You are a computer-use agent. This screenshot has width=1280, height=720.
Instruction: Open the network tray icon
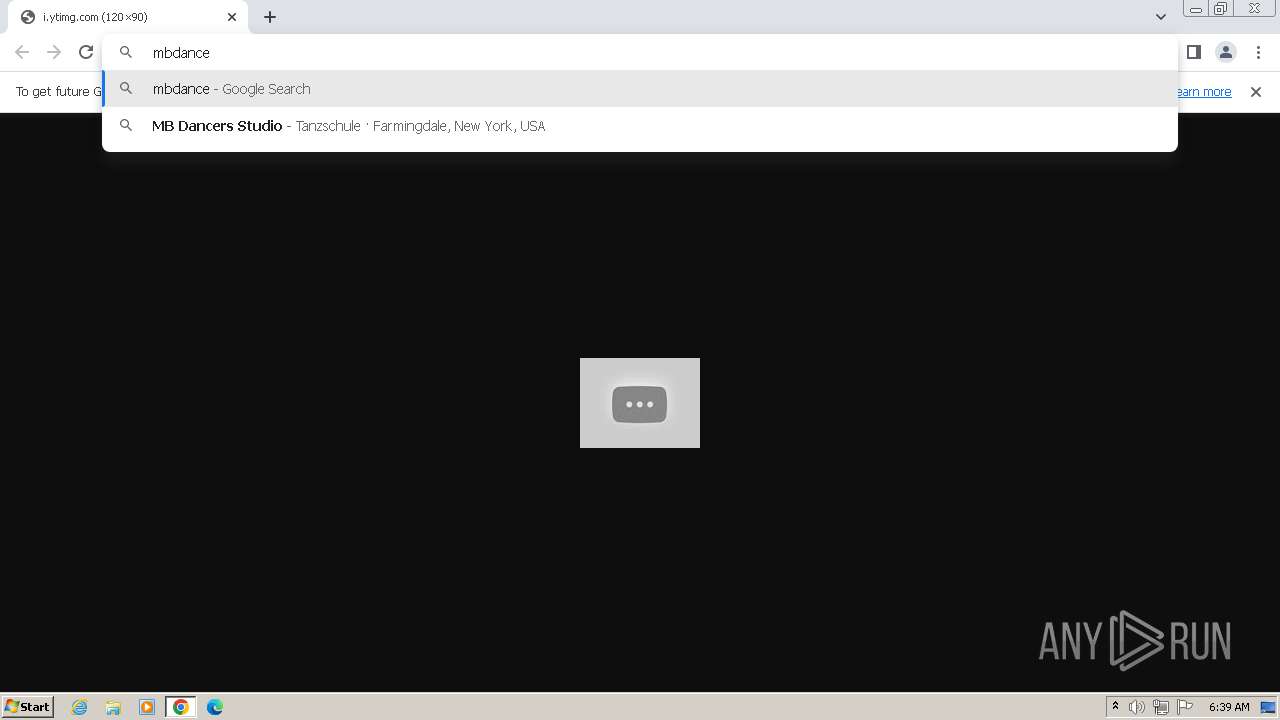(1161, 707)
